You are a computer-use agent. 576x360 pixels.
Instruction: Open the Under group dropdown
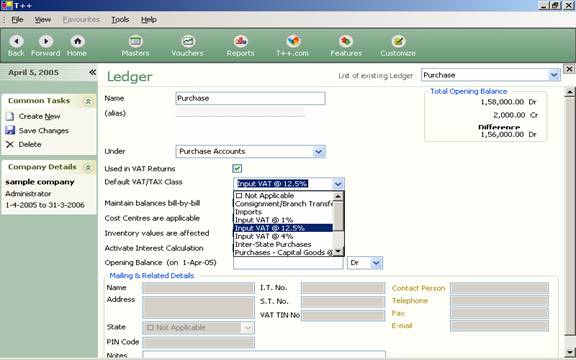[x=318, y=151]
